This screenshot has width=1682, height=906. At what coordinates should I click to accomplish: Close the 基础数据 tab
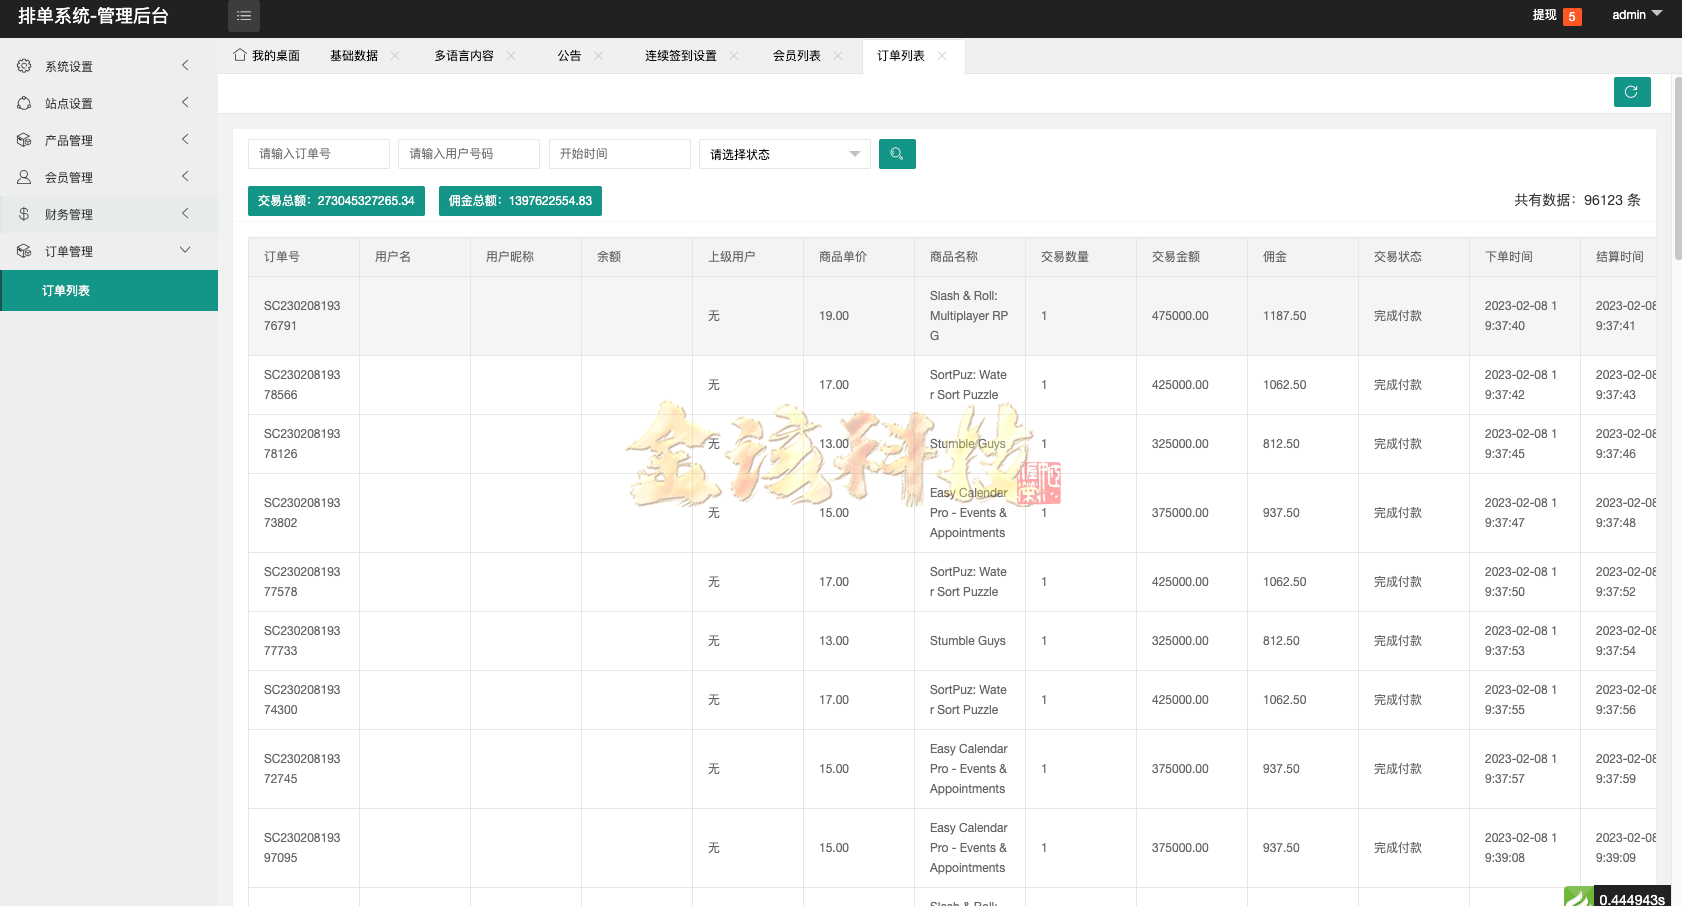(394, 55)
